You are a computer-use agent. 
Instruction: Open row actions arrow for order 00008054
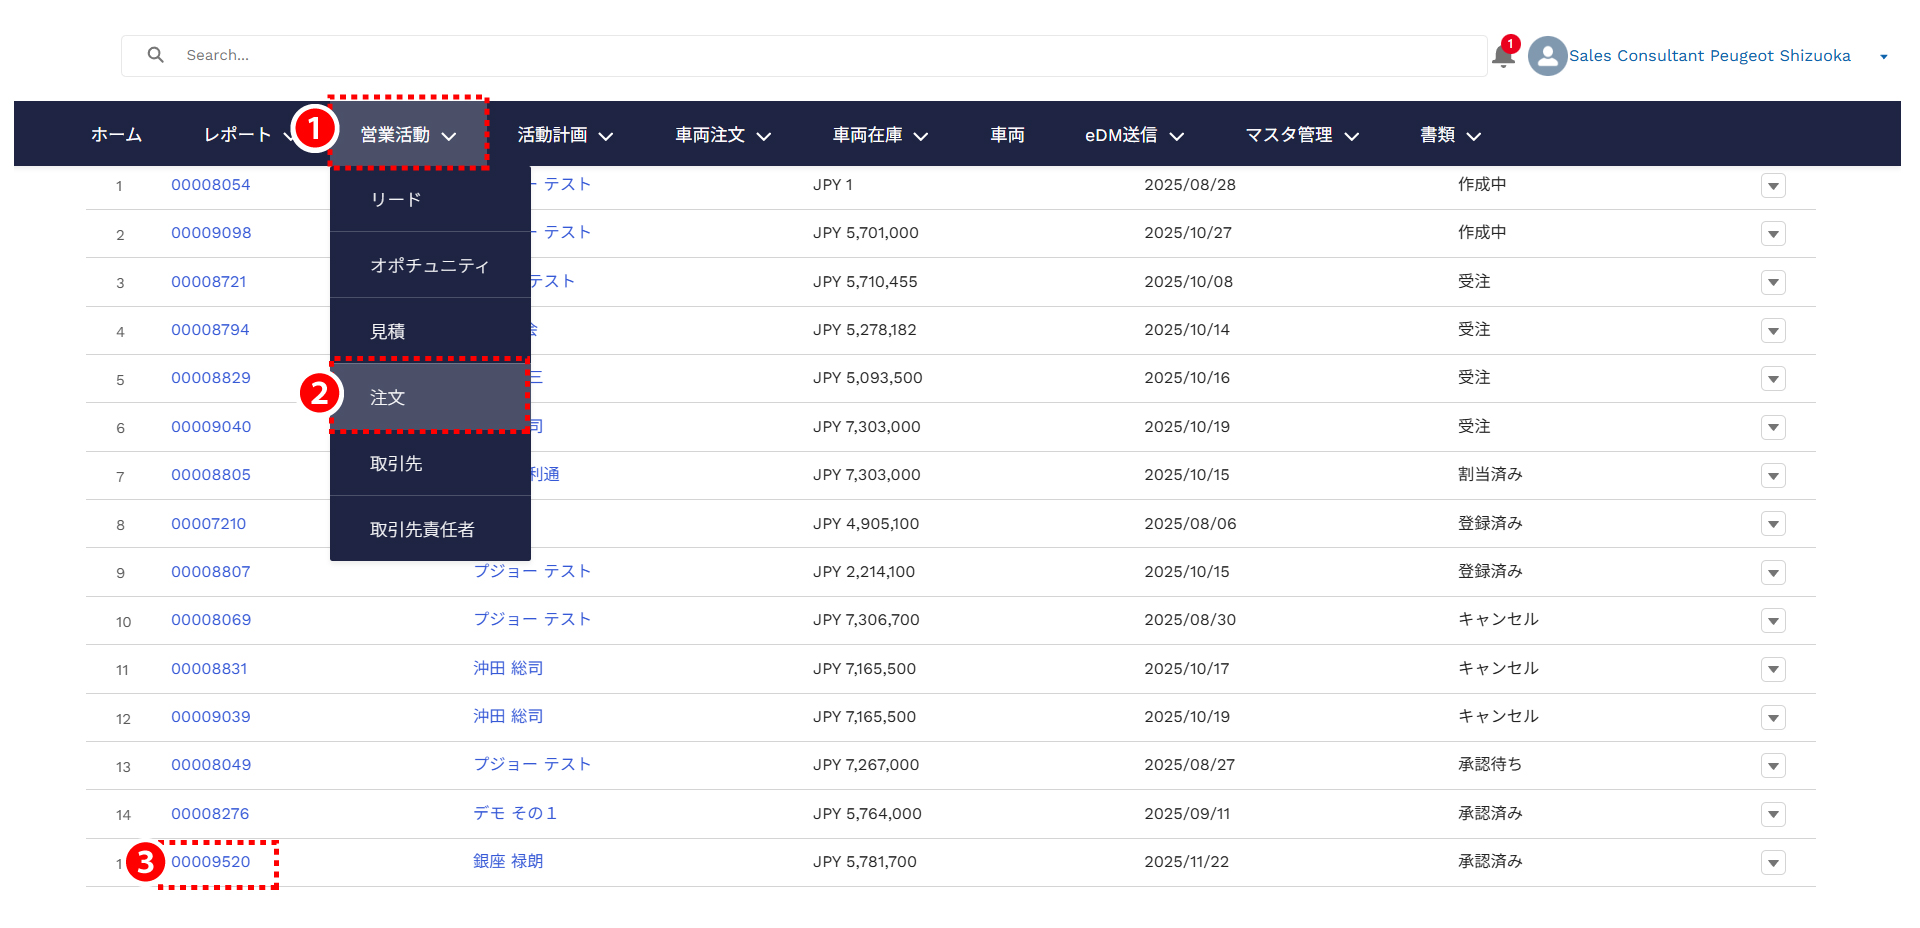(1773, 186)
